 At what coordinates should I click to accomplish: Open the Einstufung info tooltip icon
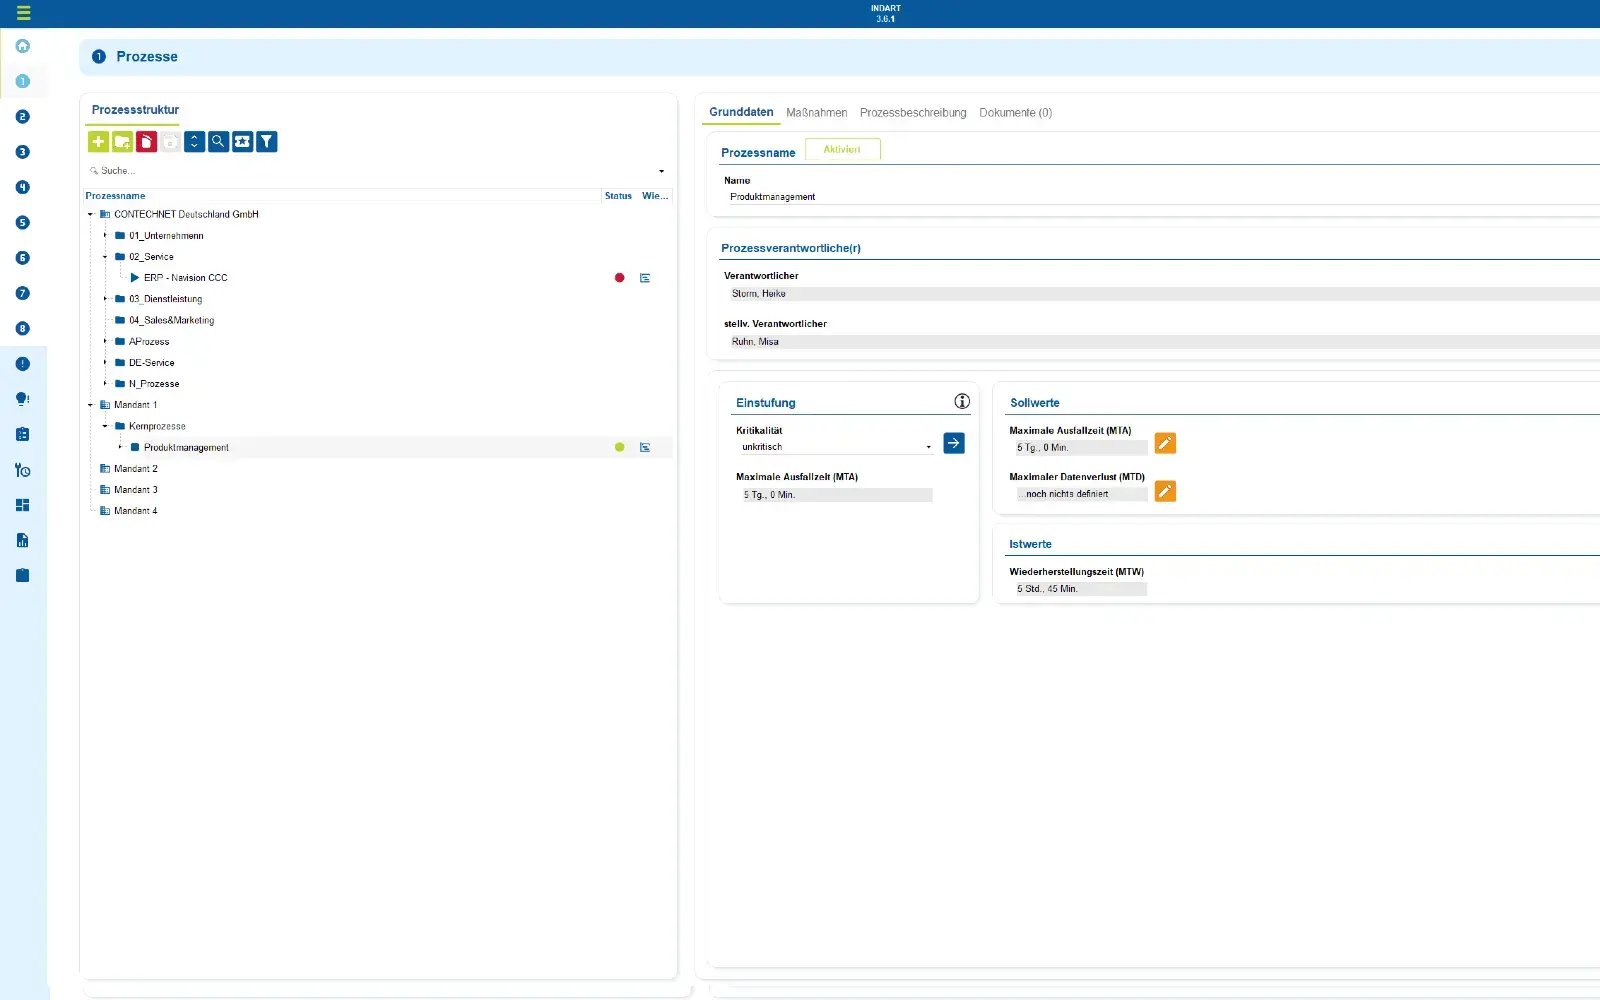[x=961, y=400]
